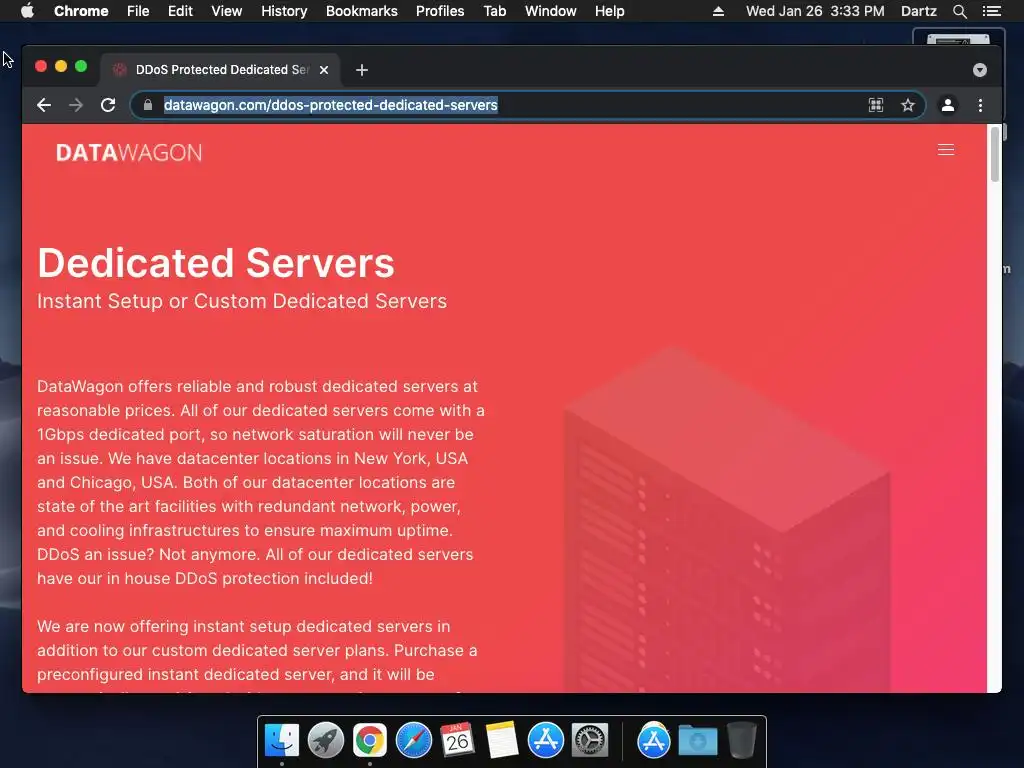
Task: Click the page vertical scrollbar thumb
Action: (995, 154)
